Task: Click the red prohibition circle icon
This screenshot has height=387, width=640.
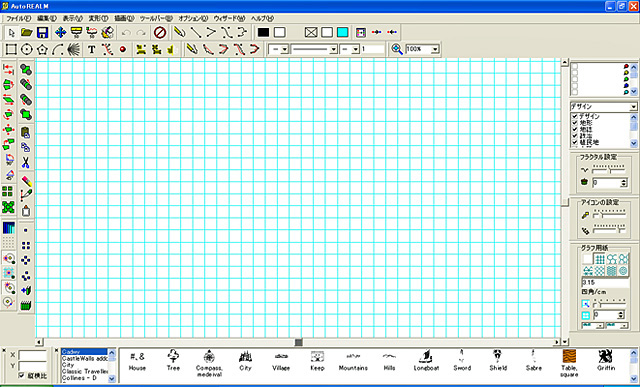Action: pos(160,32)
